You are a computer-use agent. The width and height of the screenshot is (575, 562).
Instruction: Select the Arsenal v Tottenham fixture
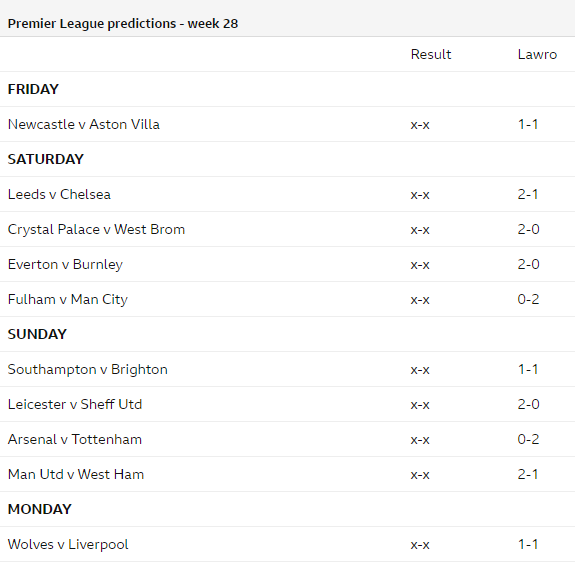tap(75, 439)
